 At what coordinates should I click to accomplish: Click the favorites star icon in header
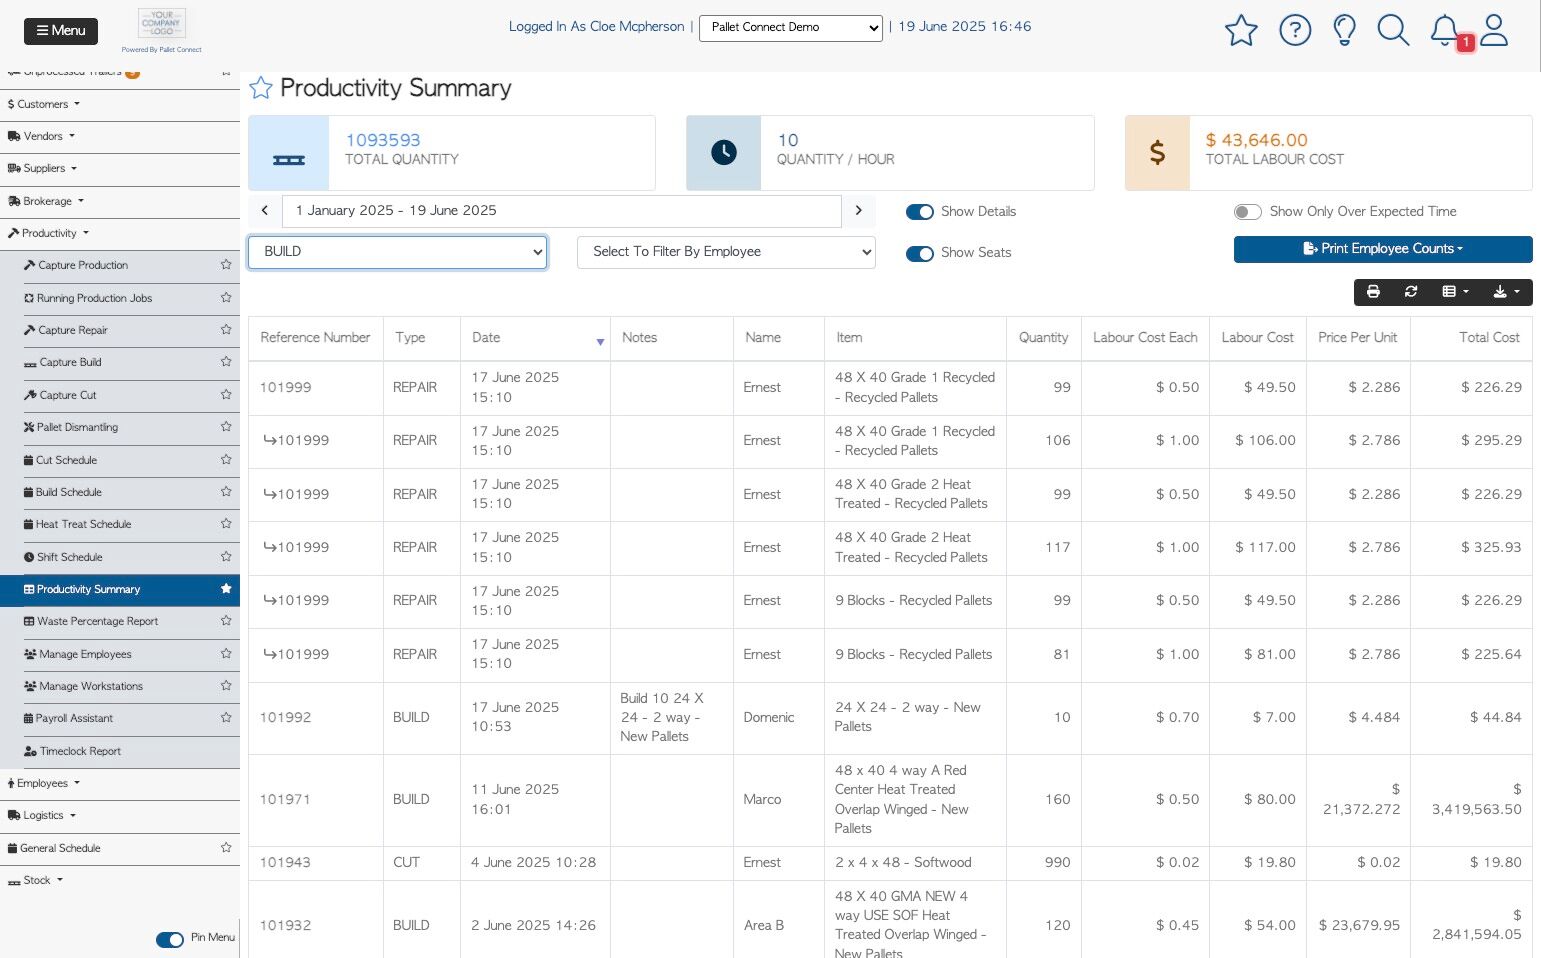point(1240,30)
